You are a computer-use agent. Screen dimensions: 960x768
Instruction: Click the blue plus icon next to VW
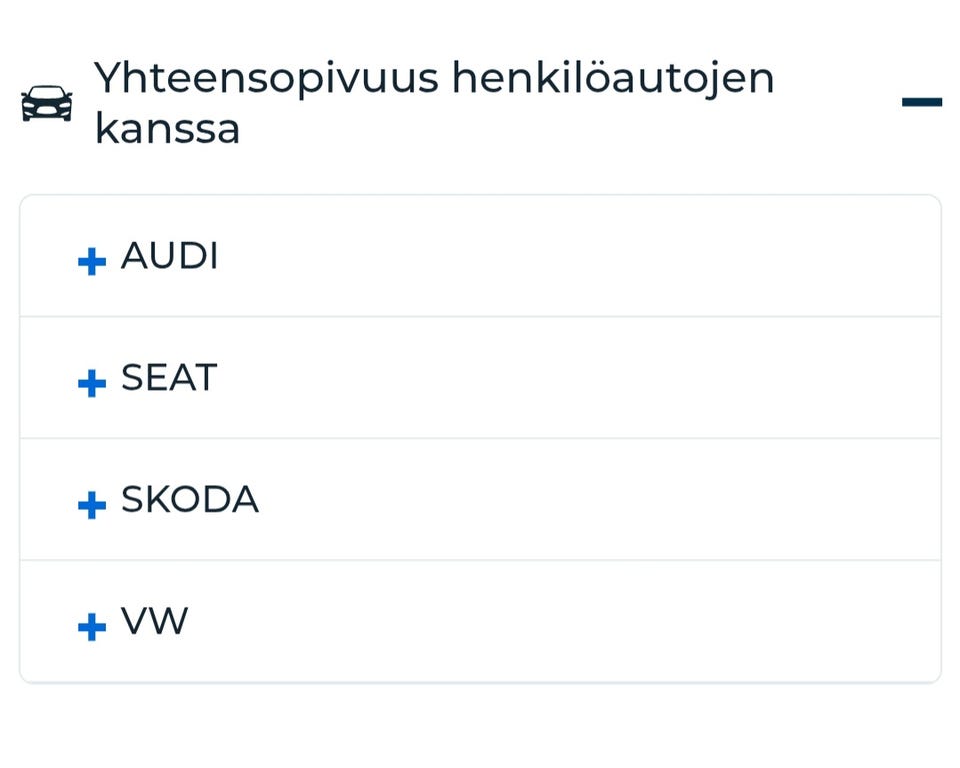[x=92, y=627]
